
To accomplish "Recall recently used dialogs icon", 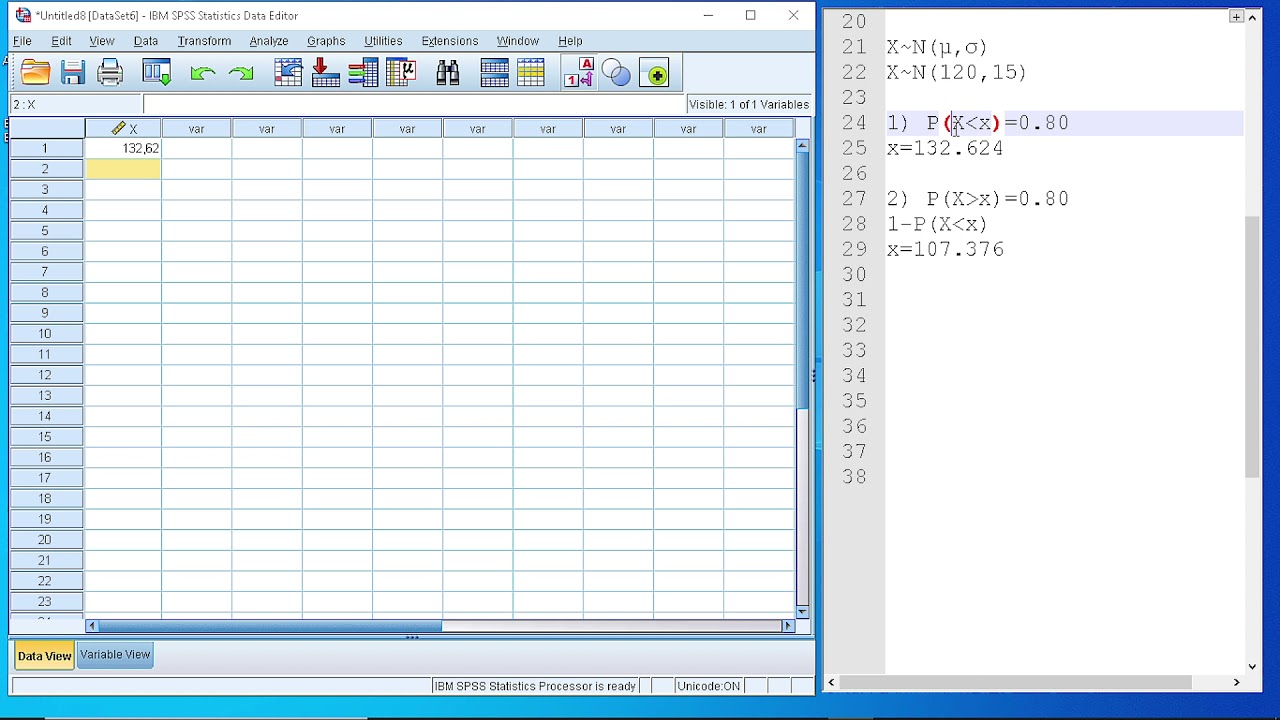I will pyautogui.click(x=157, y=73).
